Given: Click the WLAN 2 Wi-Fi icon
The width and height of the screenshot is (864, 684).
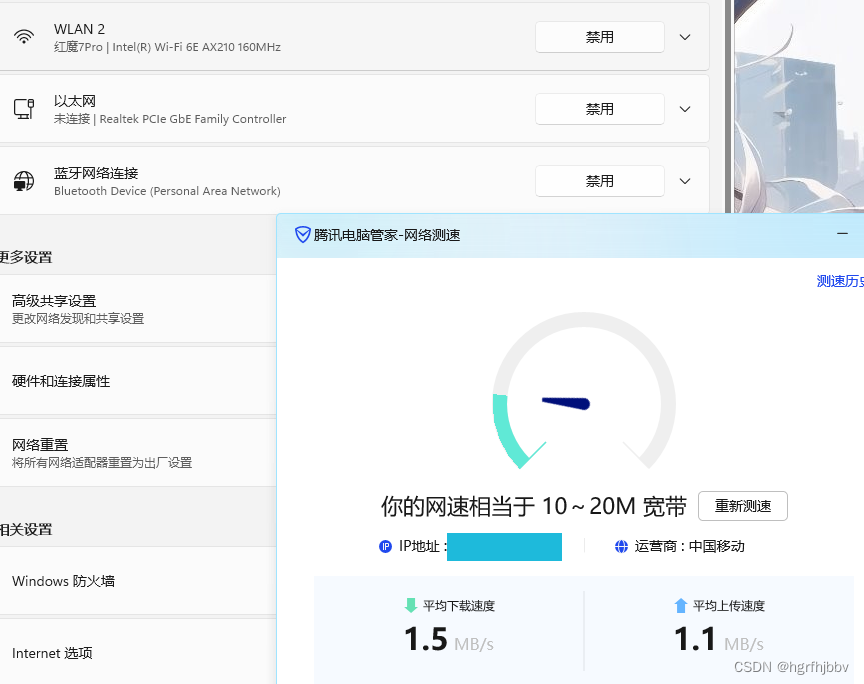Looking at the screenshot, I should [24, 37].
